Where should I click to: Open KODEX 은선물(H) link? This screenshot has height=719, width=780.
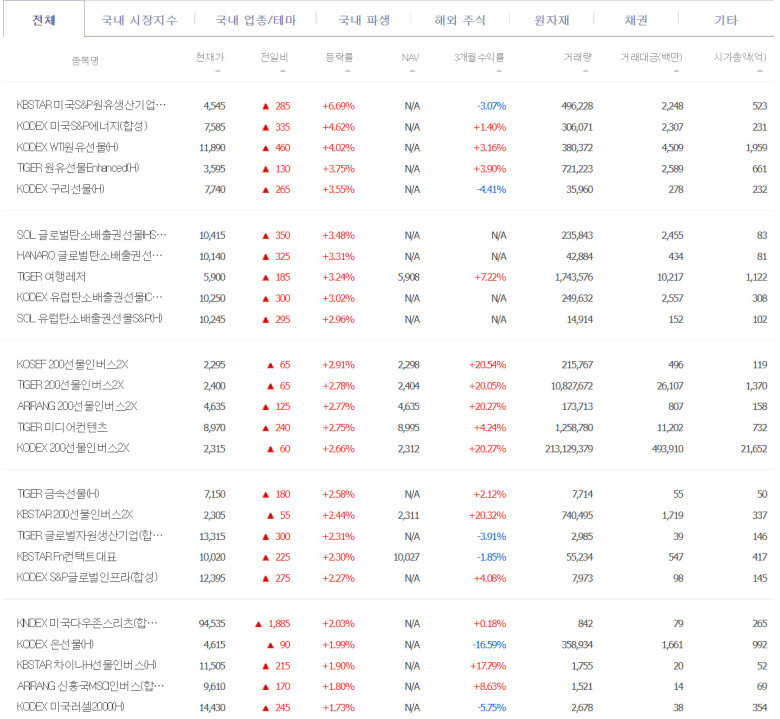(55, 644)
